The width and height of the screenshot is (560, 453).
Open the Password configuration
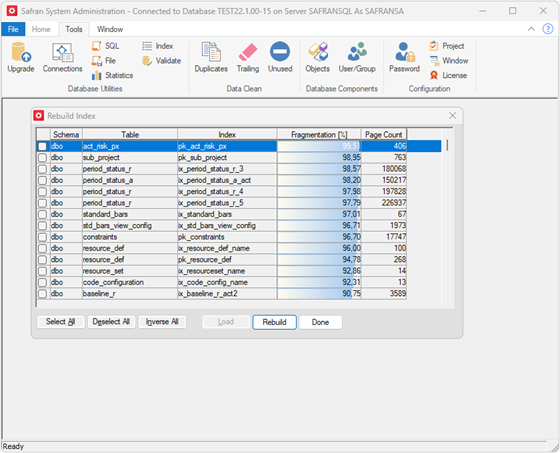pos(404,57)
